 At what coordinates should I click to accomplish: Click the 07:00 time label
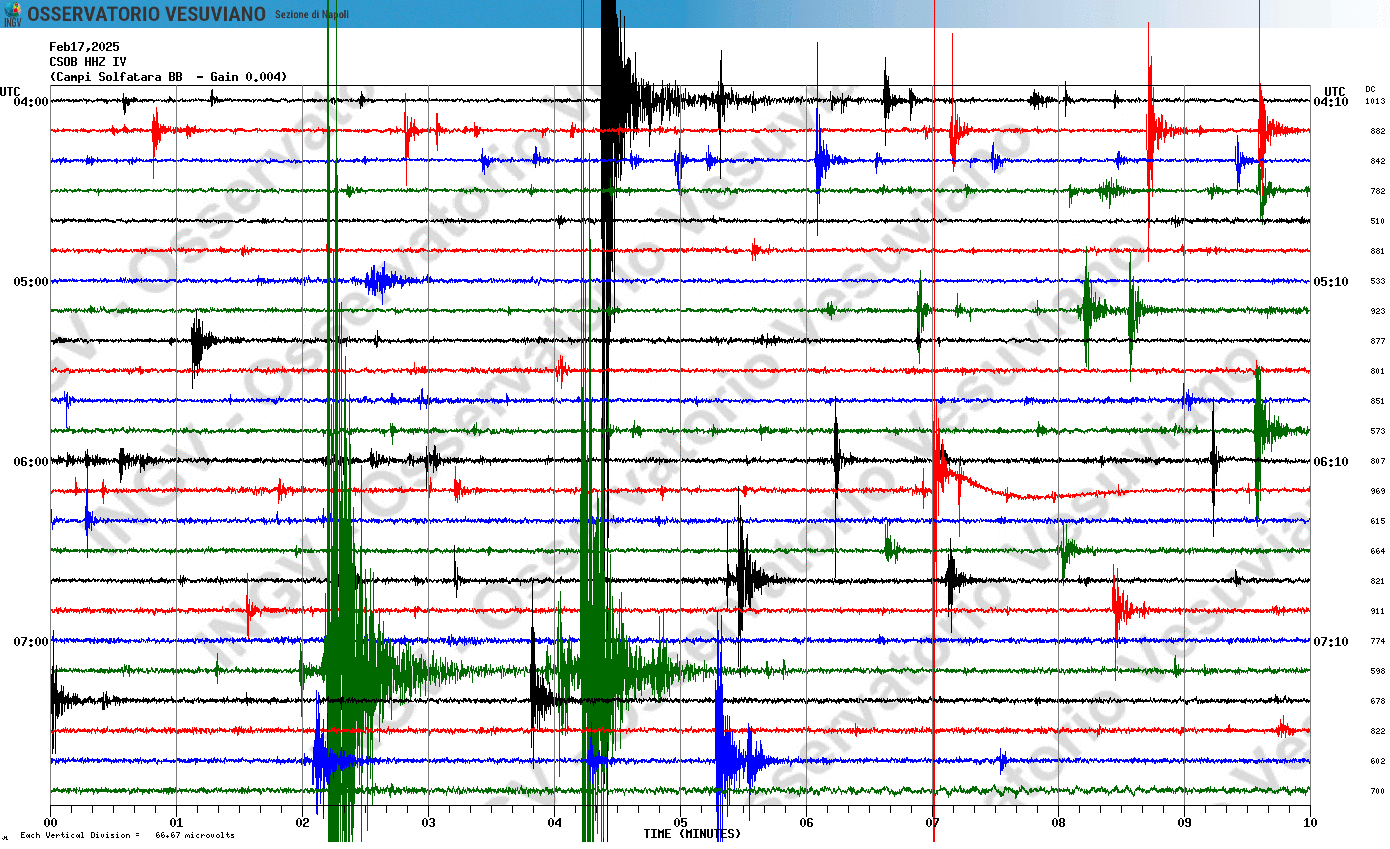[31, 641]
